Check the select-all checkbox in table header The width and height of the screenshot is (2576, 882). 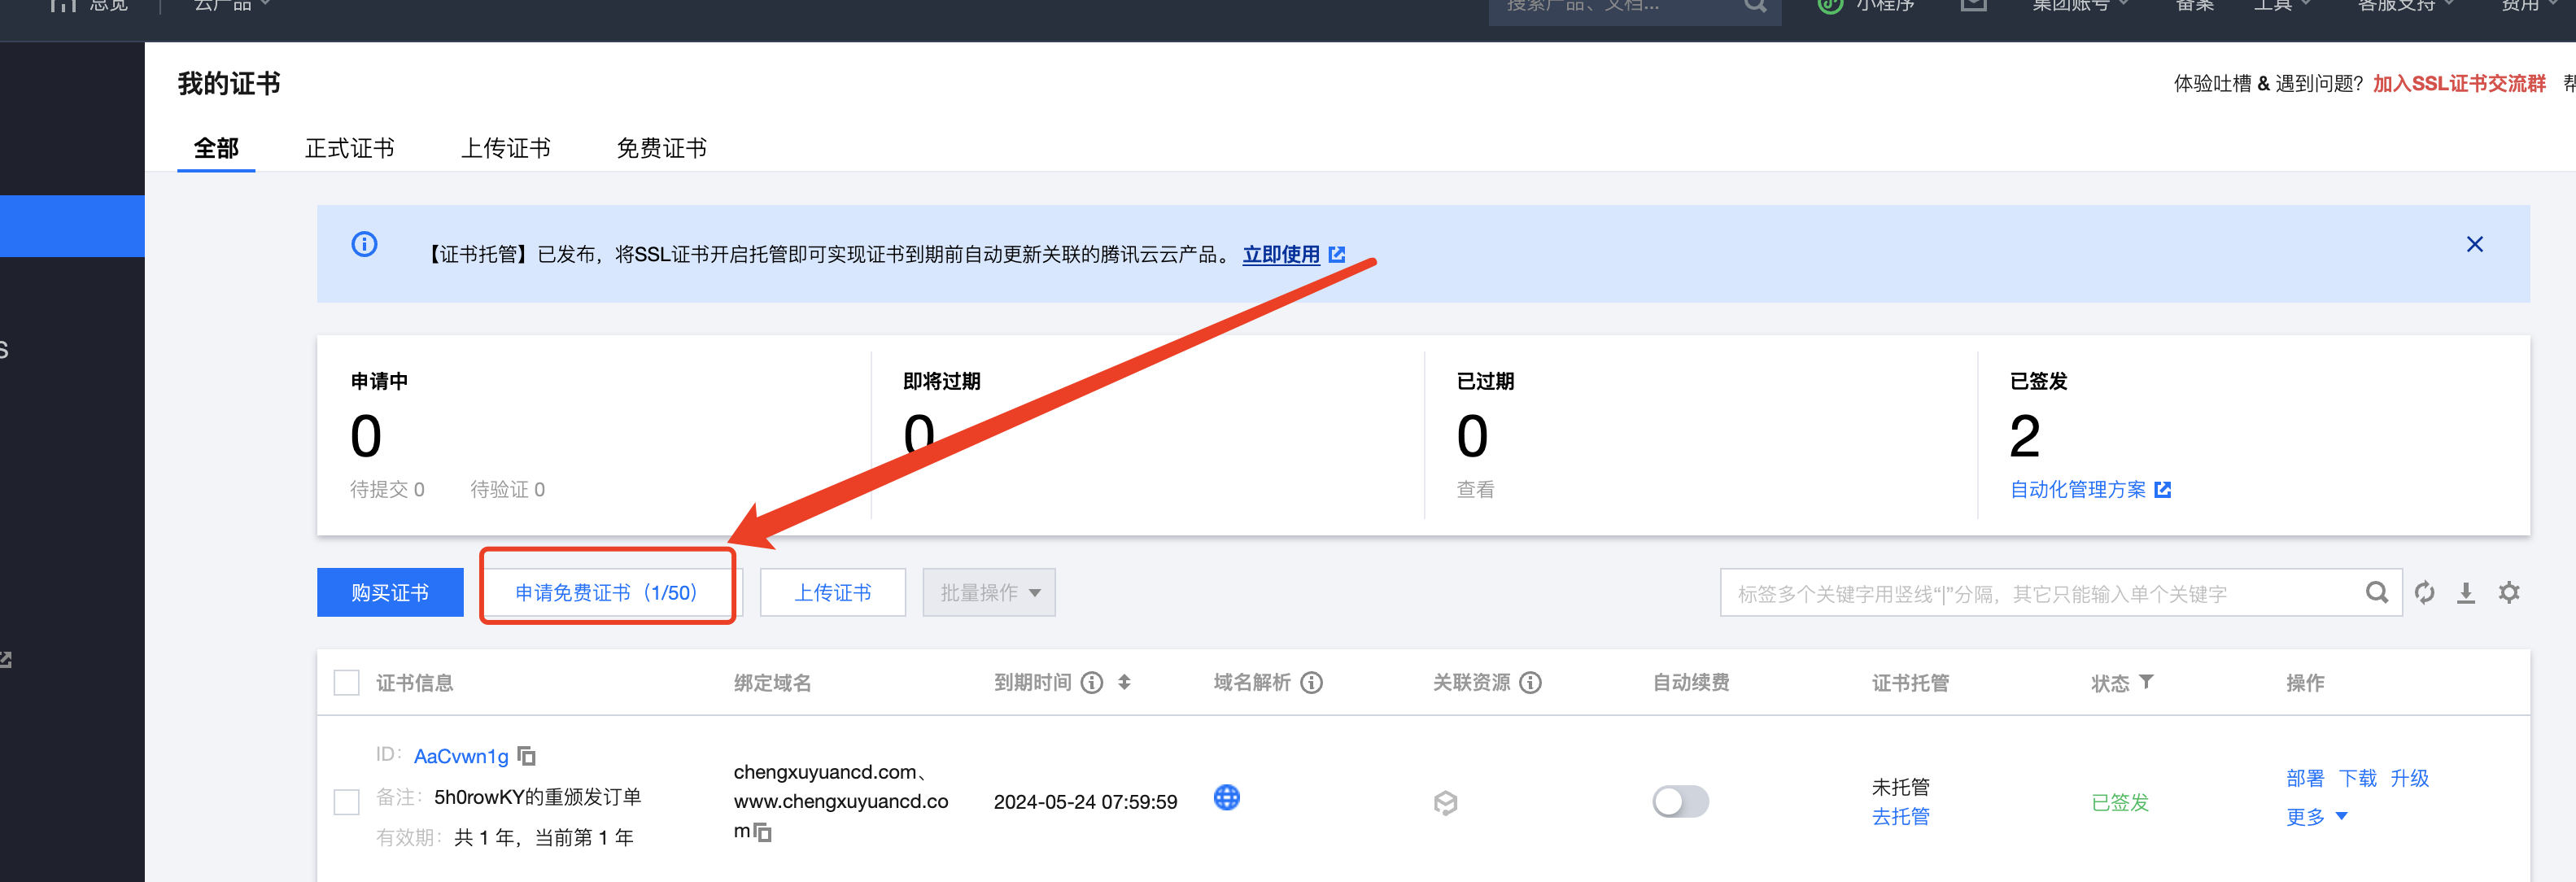coord(346,682)
